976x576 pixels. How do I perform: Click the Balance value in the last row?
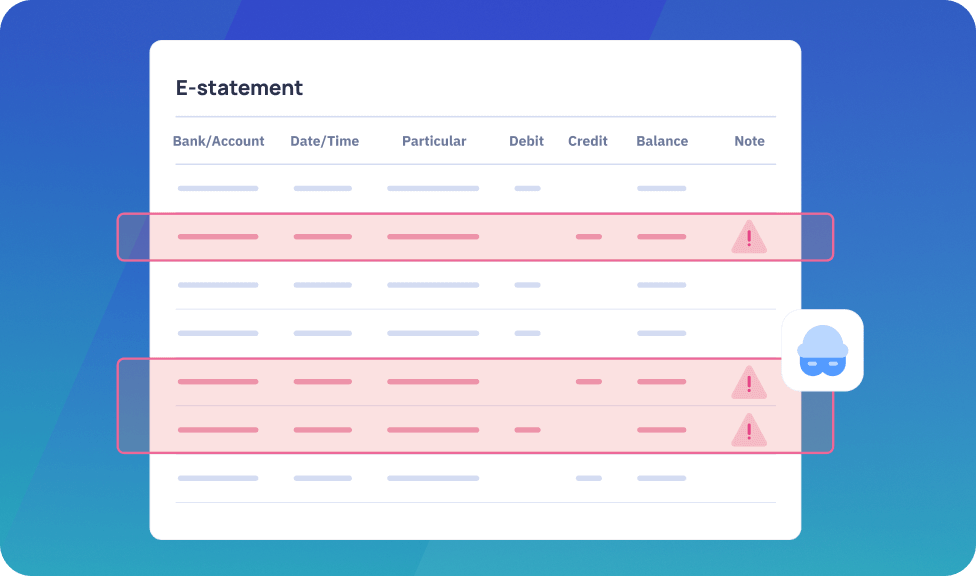pos(661,478)
